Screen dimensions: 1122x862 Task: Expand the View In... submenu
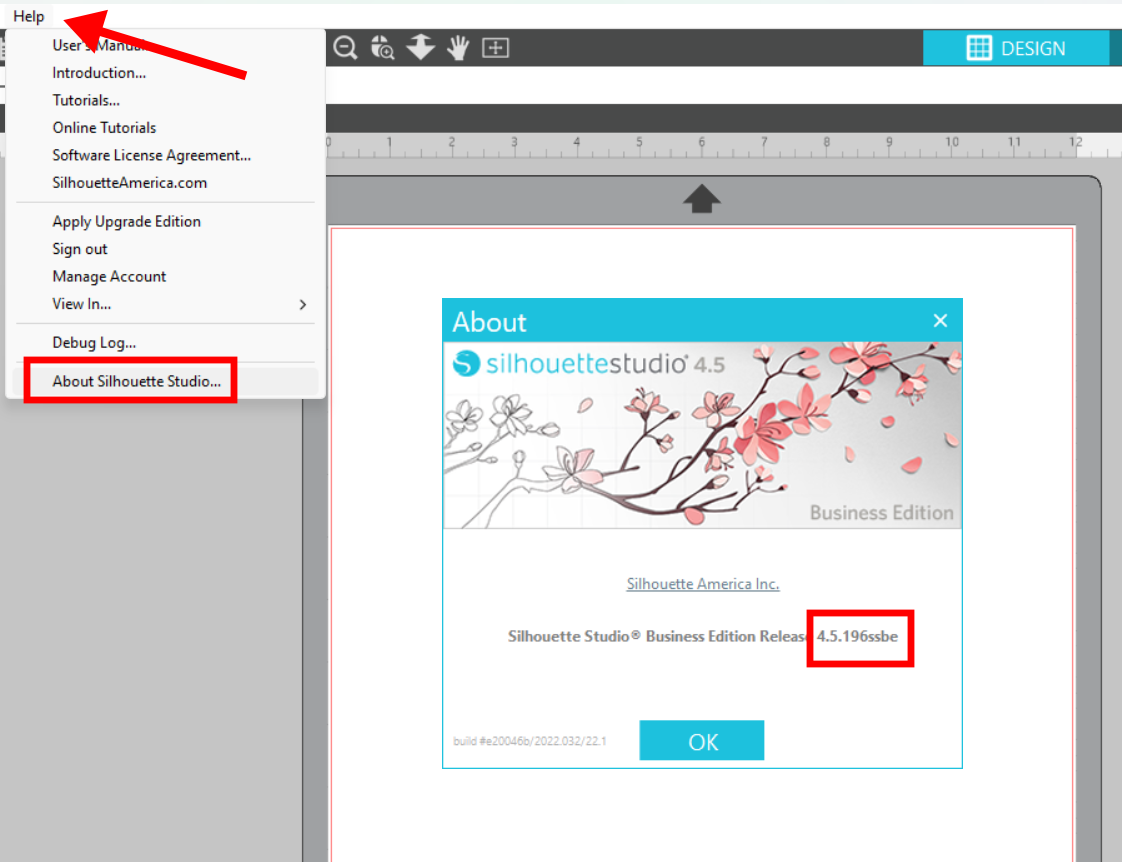coord(165,304)
